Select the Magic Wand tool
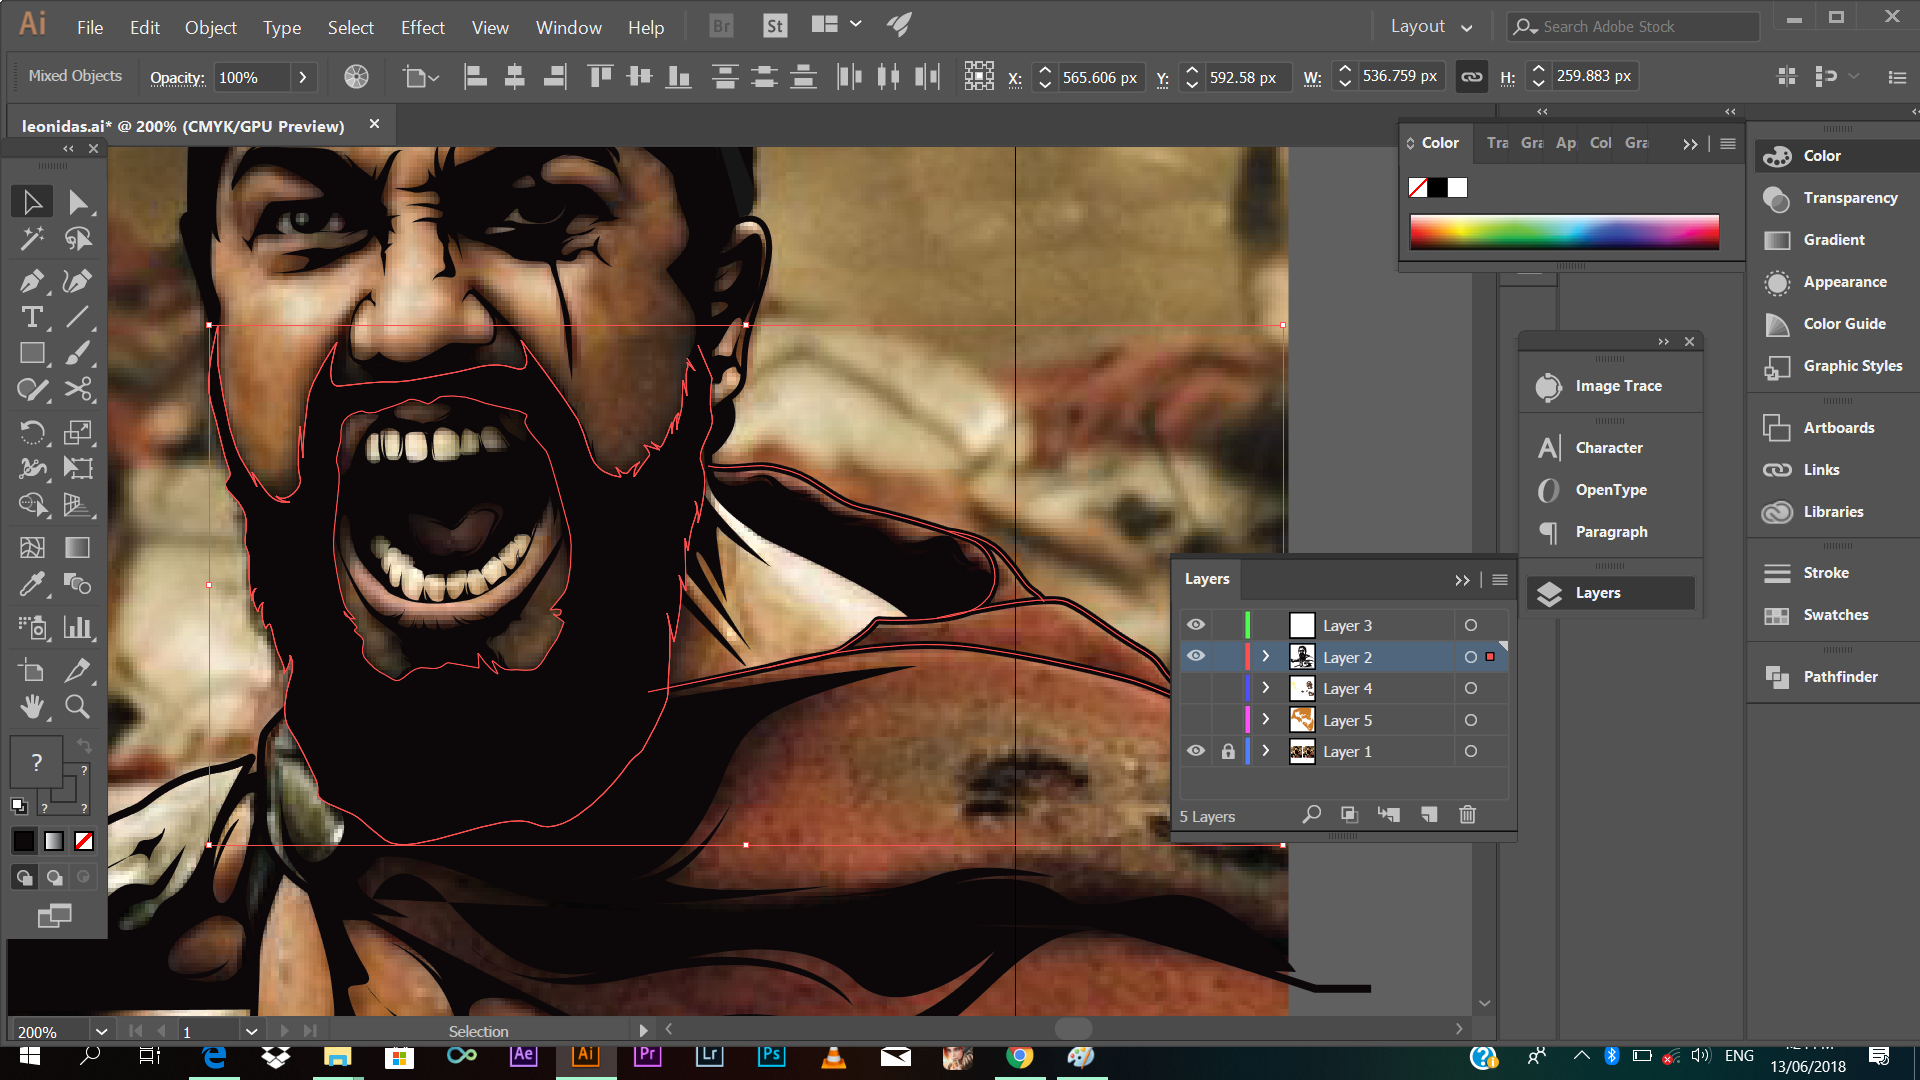 [31, 238]
